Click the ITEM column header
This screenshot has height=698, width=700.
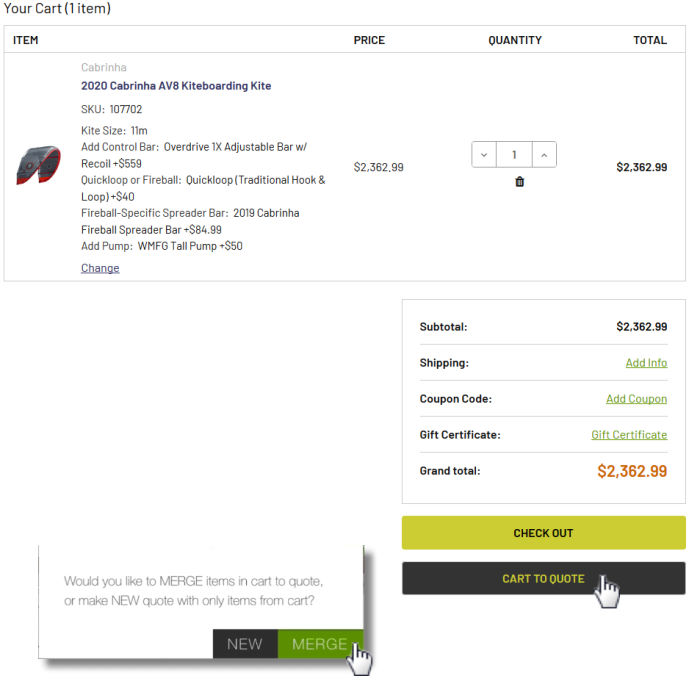[26, 40]
